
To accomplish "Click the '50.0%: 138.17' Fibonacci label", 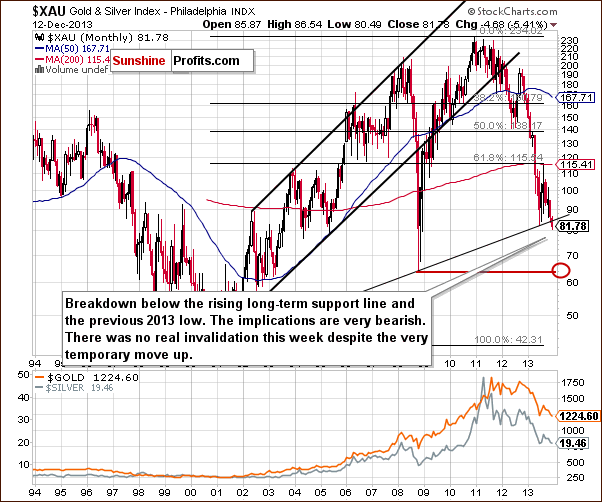I will 508,126.
